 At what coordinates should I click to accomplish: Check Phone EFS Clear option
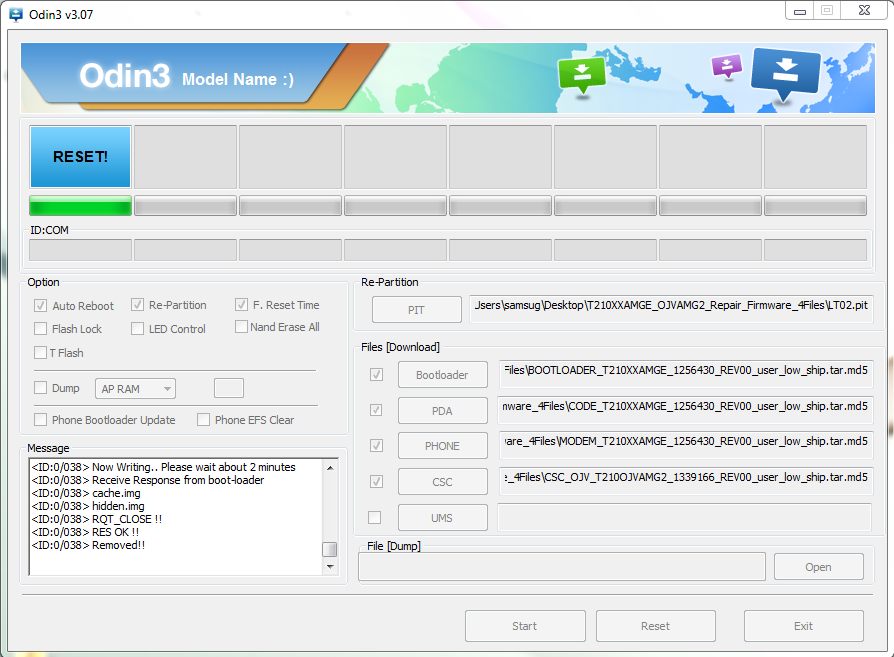coord(204,420)
